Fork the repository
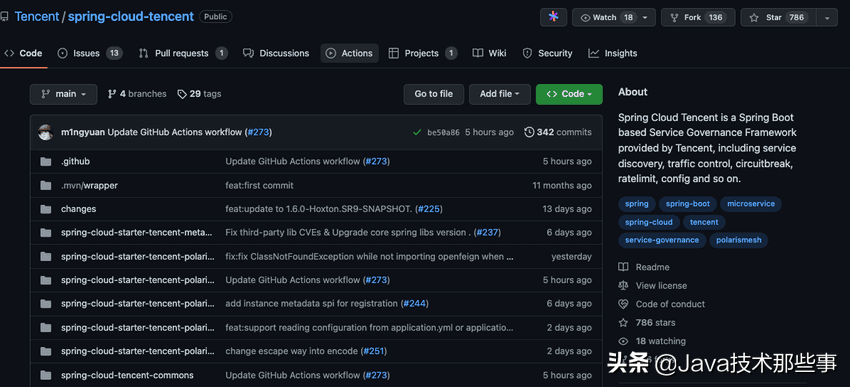The height and width of the screenshot is (387, 850). point(698,17)
